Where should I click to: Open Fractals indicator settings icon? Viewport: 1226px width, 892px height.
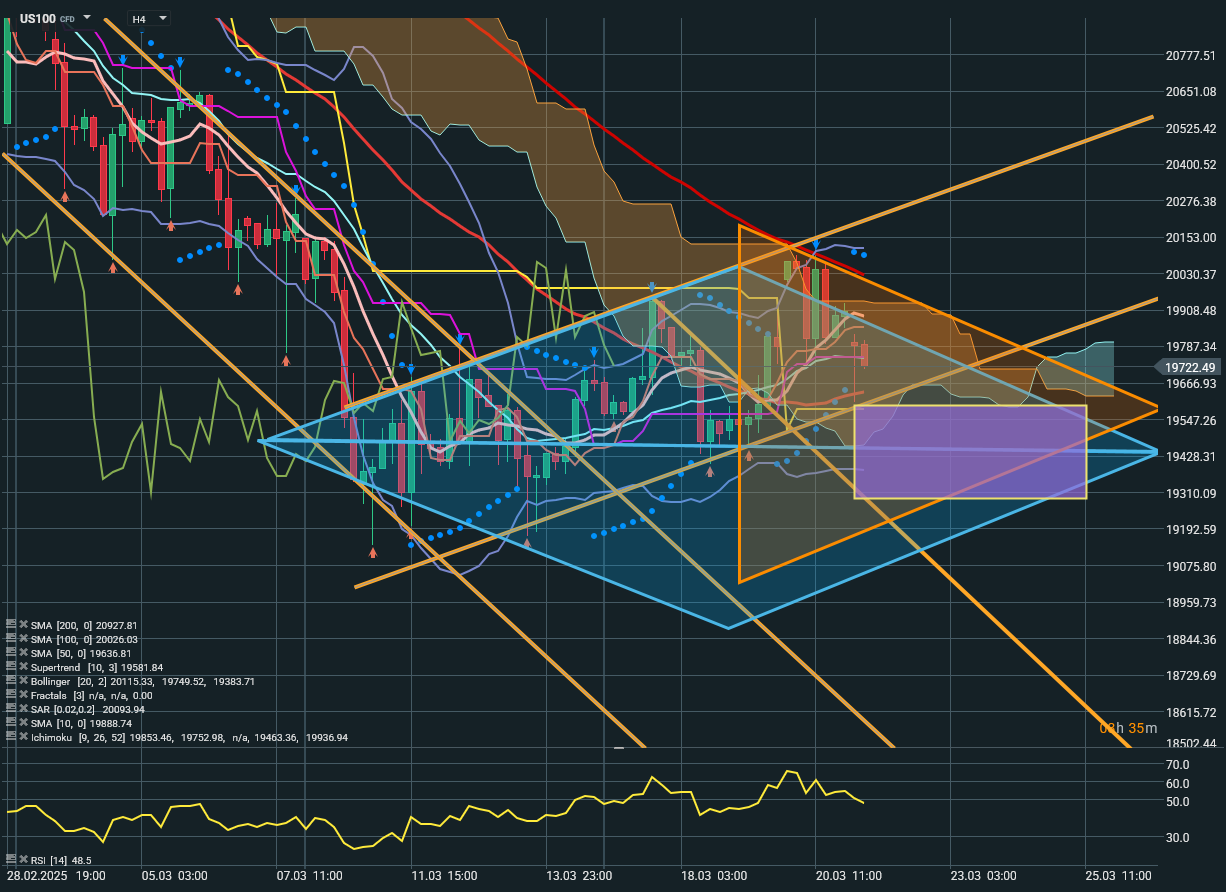pos(11,695)
